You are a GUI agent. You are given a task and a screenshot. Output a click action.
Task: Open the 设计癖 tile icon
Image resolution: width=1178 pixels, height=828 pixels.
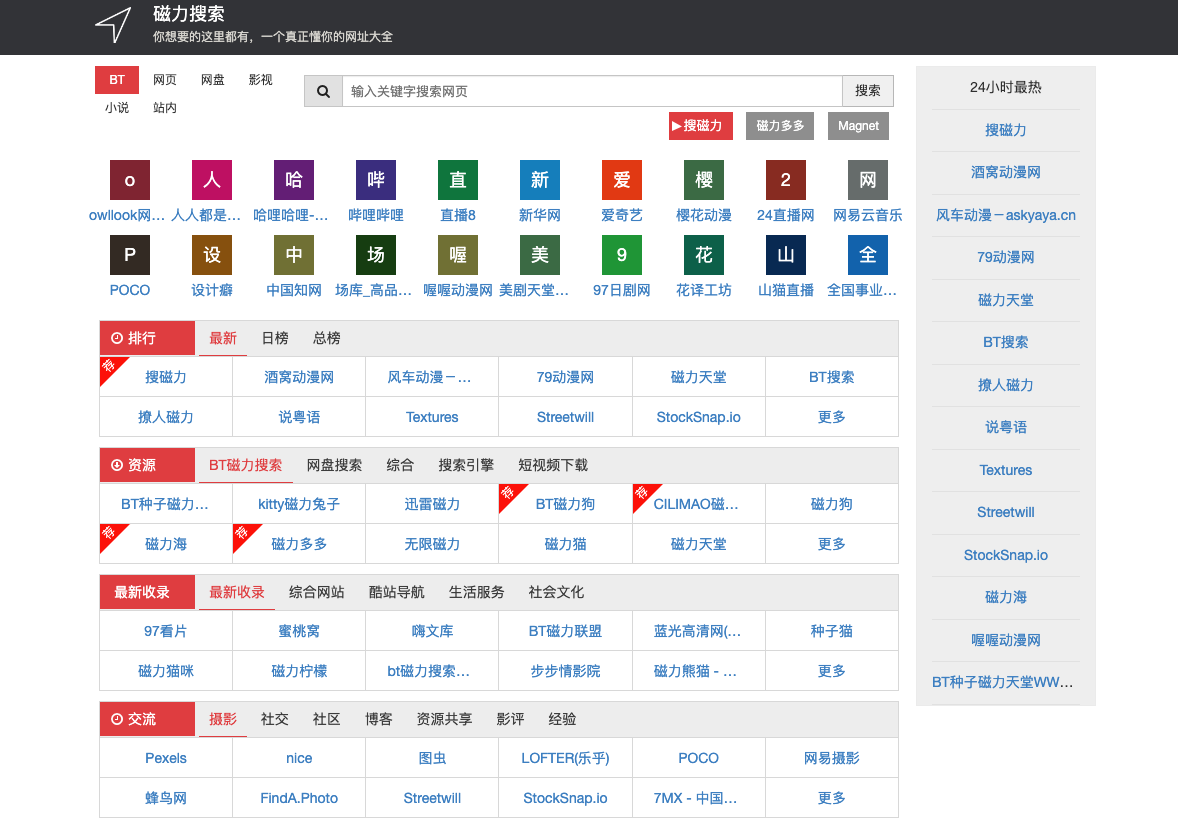212,255
